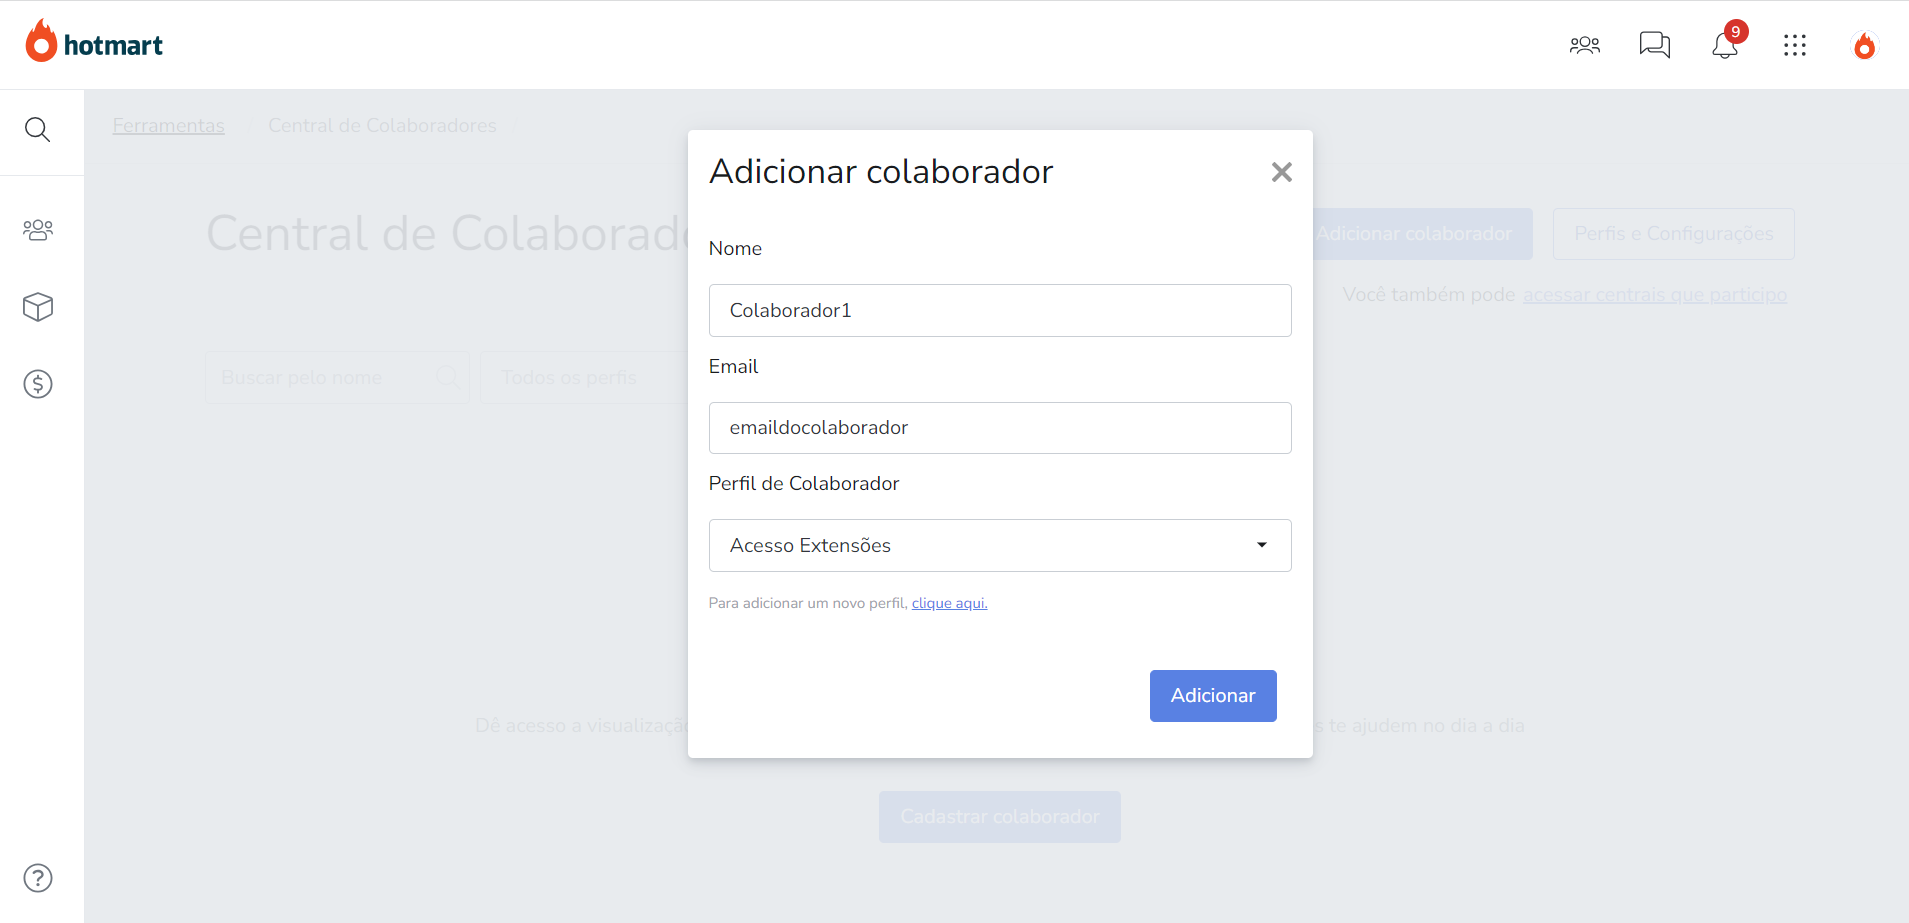Open the Ferramentas breadcrumb link
The width and height of the screenshot is (1909, 923).
point(168,126)
